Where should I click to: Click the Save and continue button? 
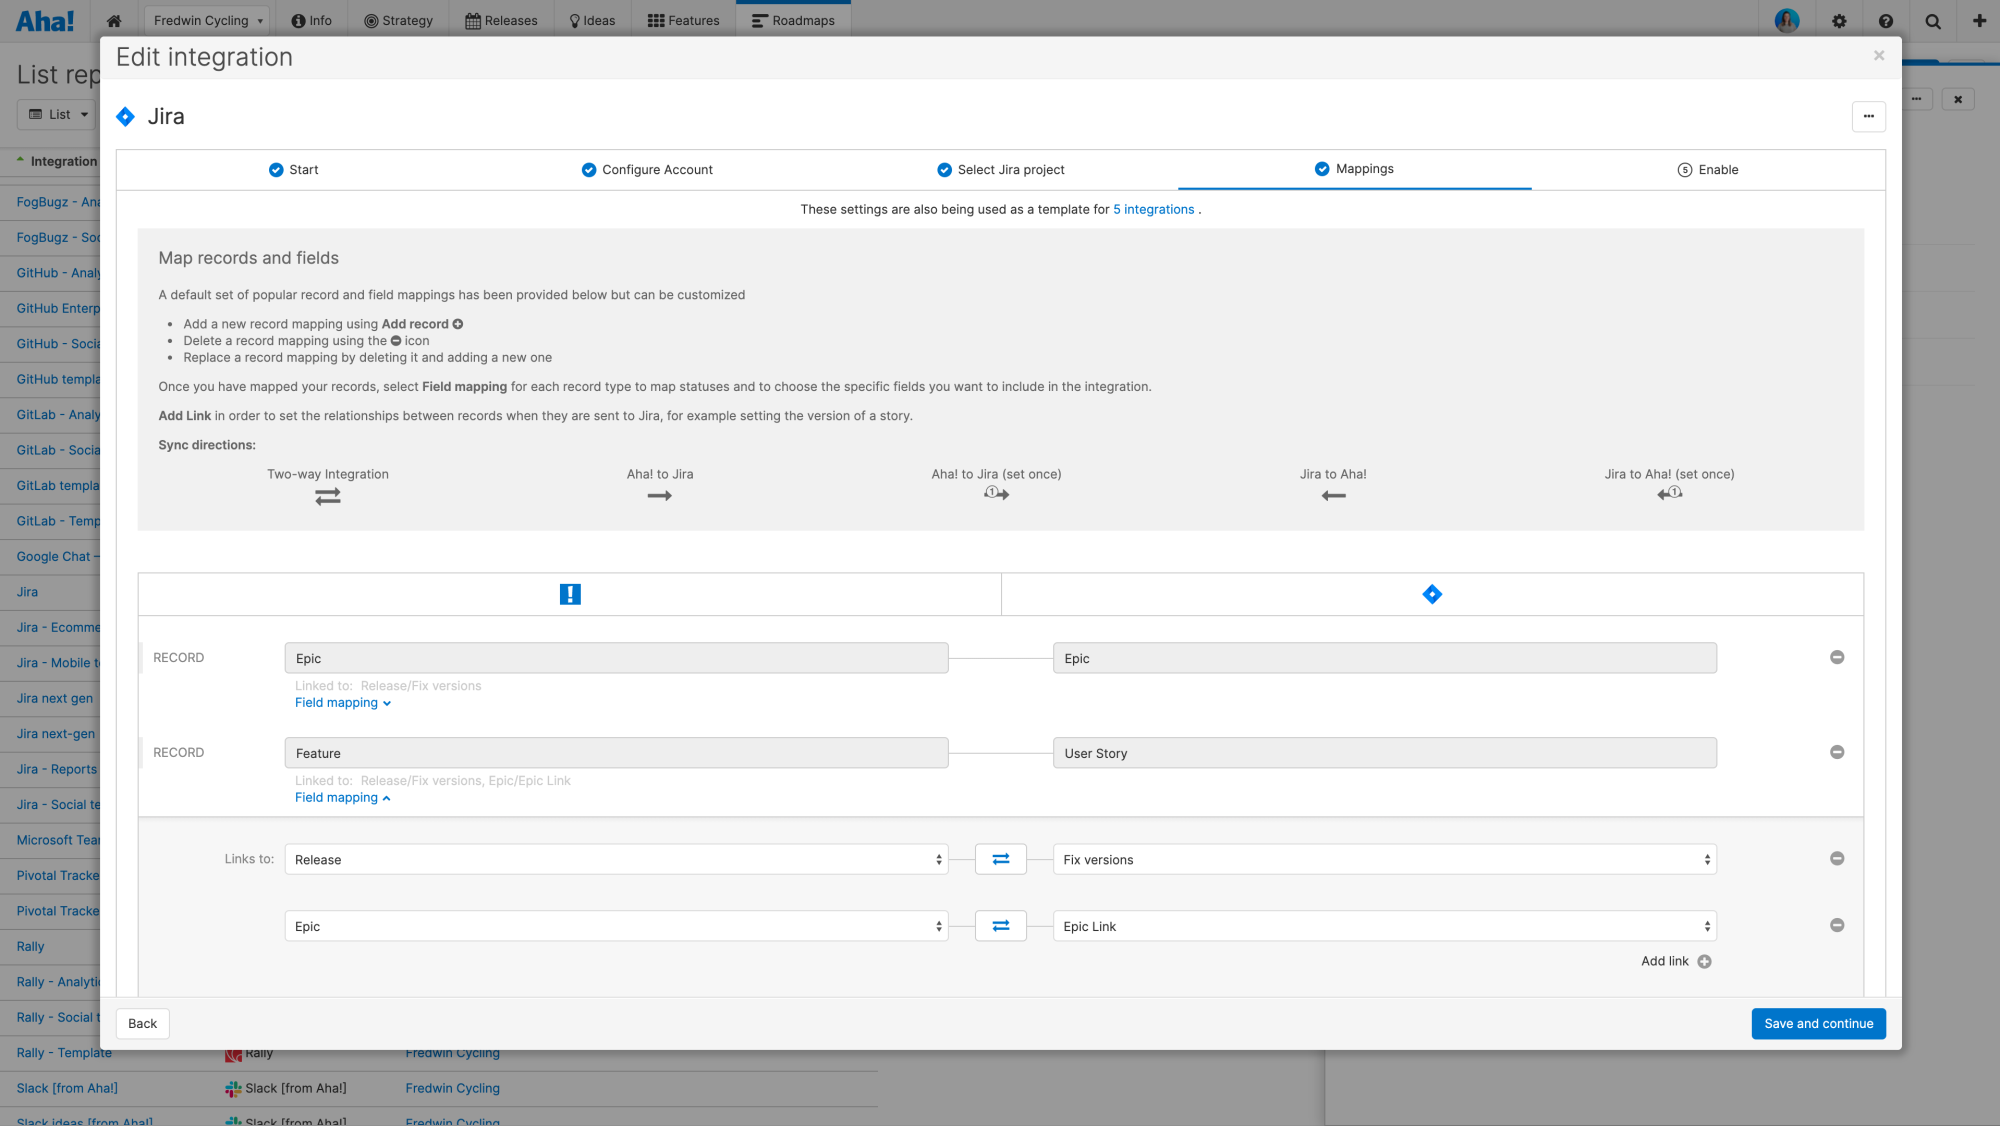(1817, 1023)
